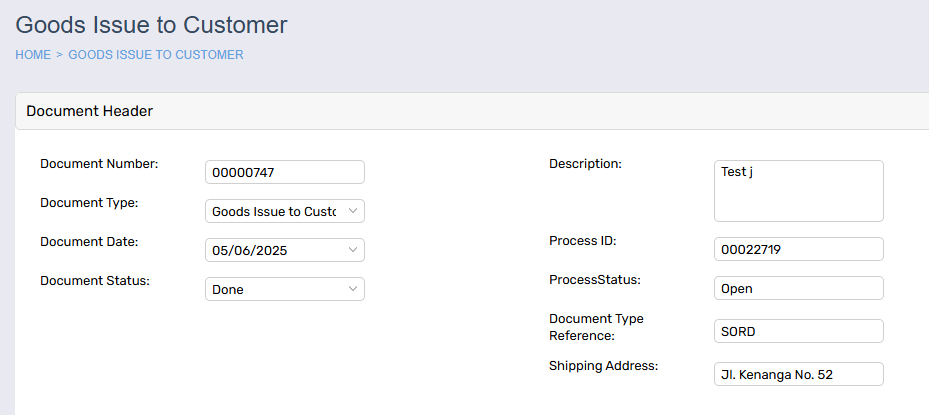The image size is (929, 415).
Task: Click into the Description text area
Action: 799,191
